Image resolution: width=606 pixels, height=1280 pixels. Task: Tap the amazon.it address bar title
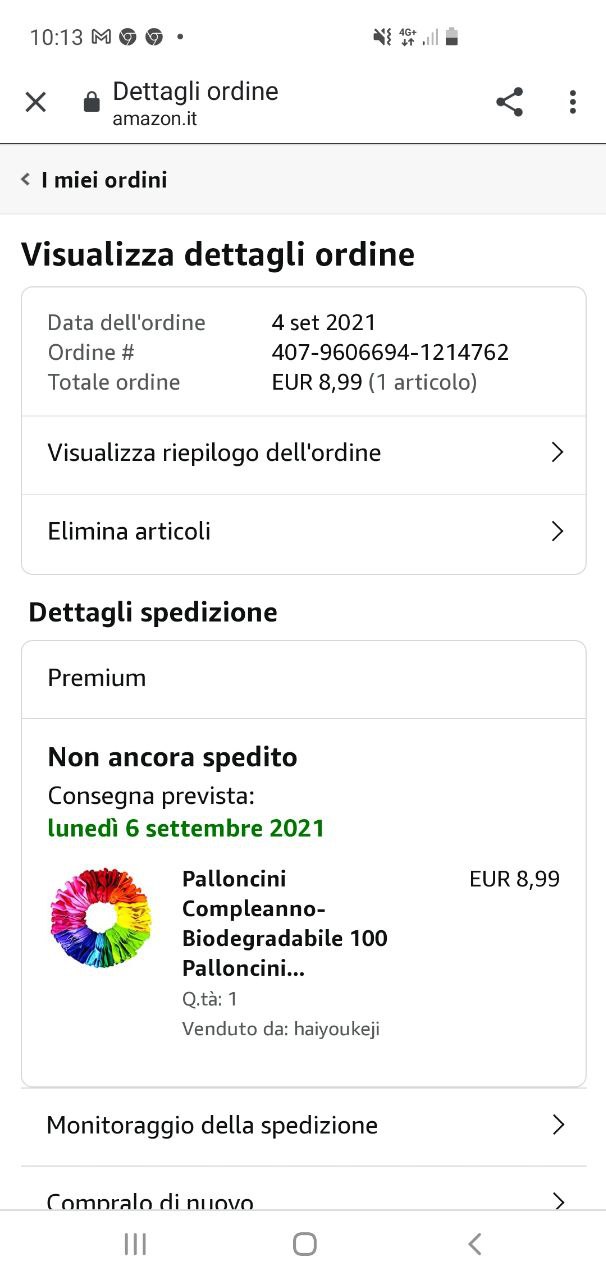195,103
